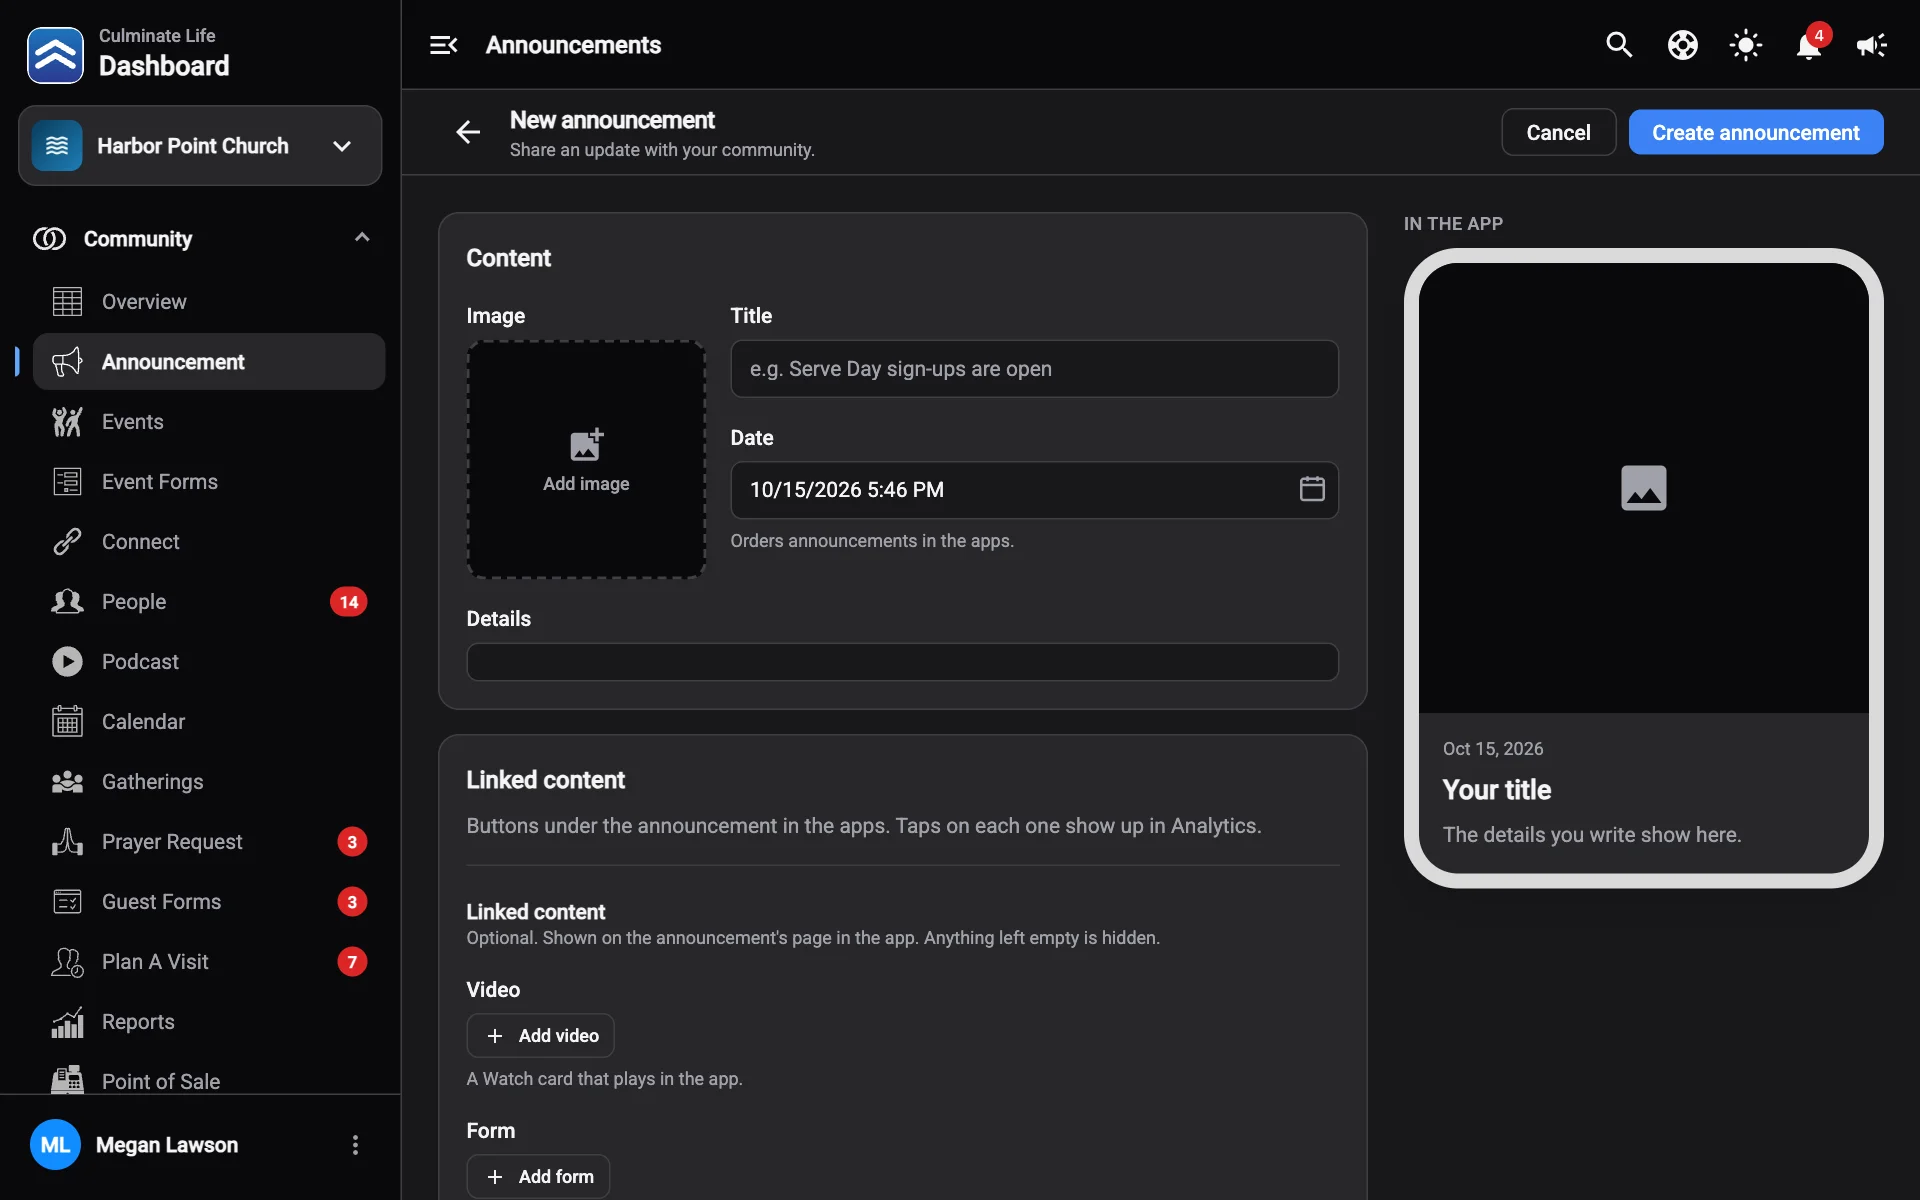Collapse the sidebar menu icon

(443, 45)
